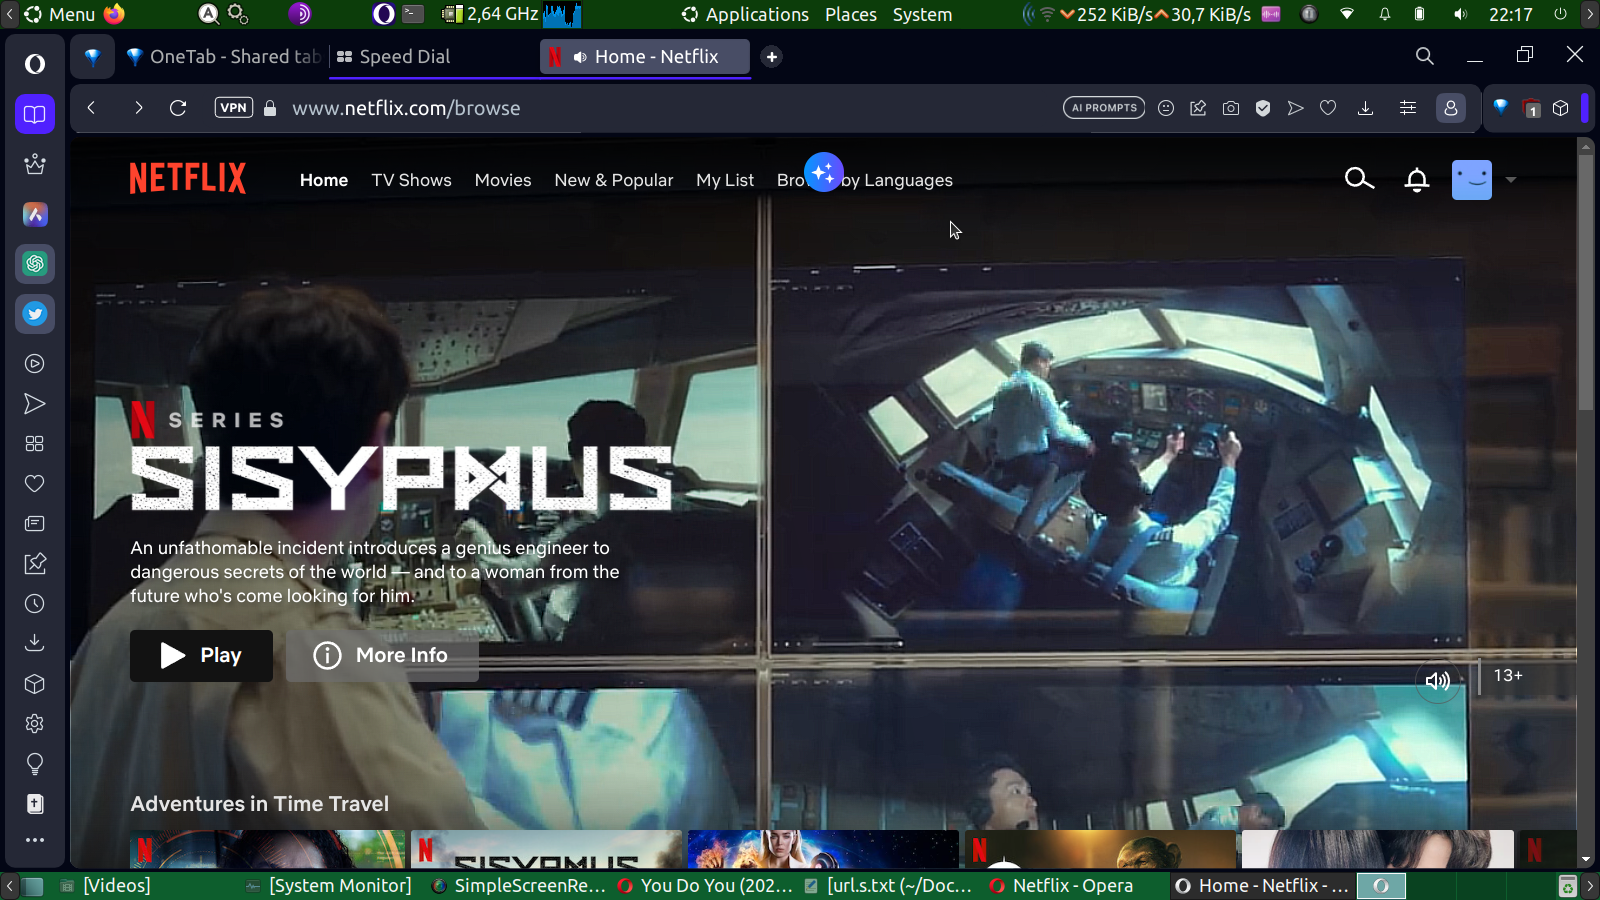This screenshot has width=1600, height=900.
Task: Switch to Netflix - Opera taskbar window
Action: tap(1062, 886)
